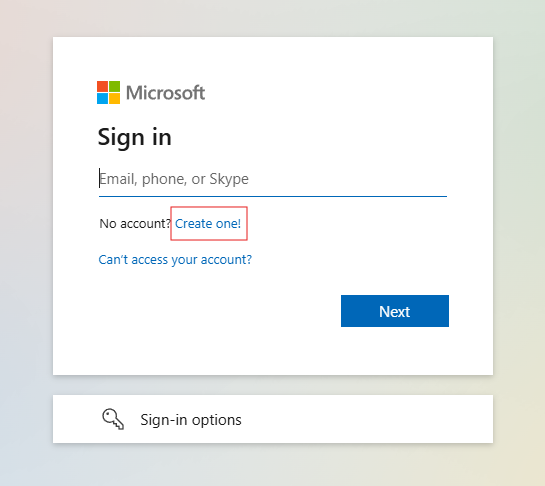The height and width of the screenshot is (486, 545).
Task: Focus the Email, phone, or Skype field
Action: pyautogui.click(x=273, y=179)
